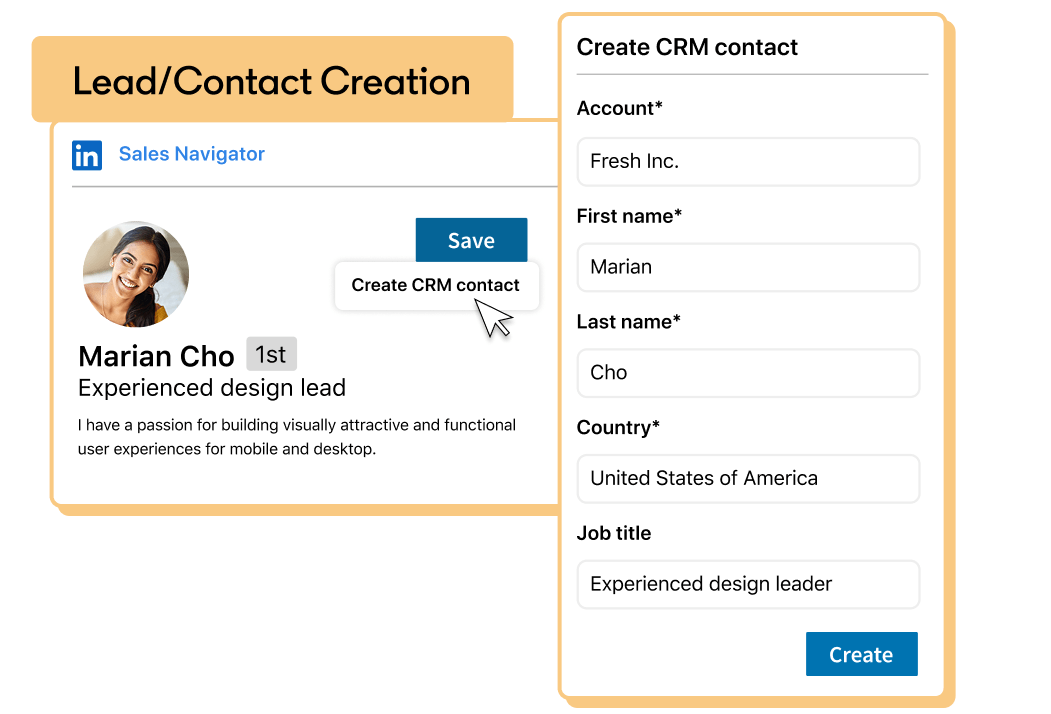The image size is (1051, 714).
Task: Click the Account field with Fresh Inc.
Action: click(747, 162)
